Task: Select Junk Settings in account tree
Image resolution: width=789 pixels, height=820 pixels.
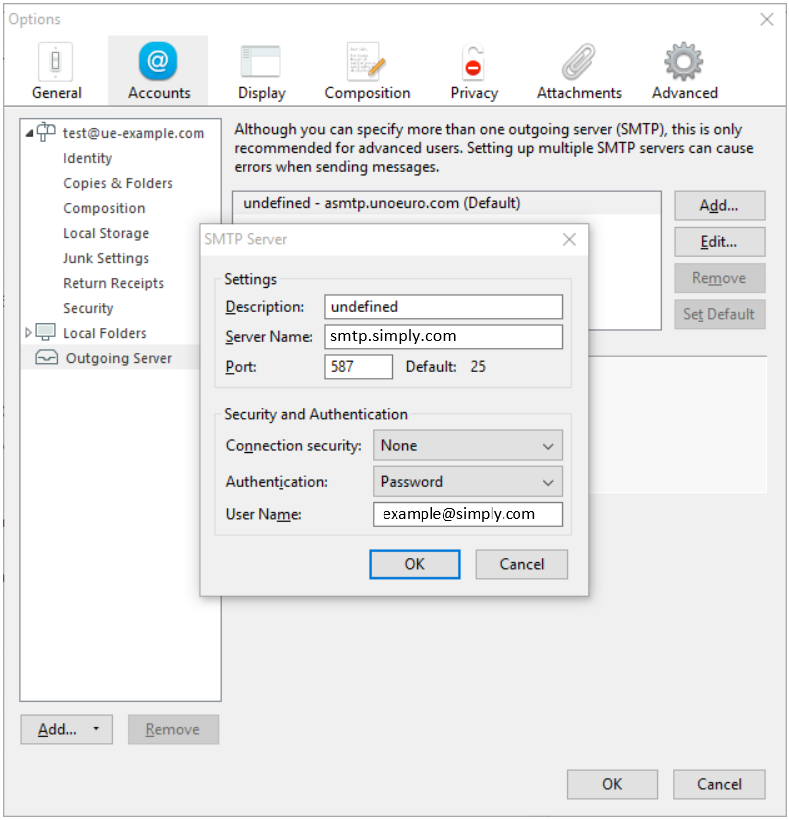Action: (106, 258)
